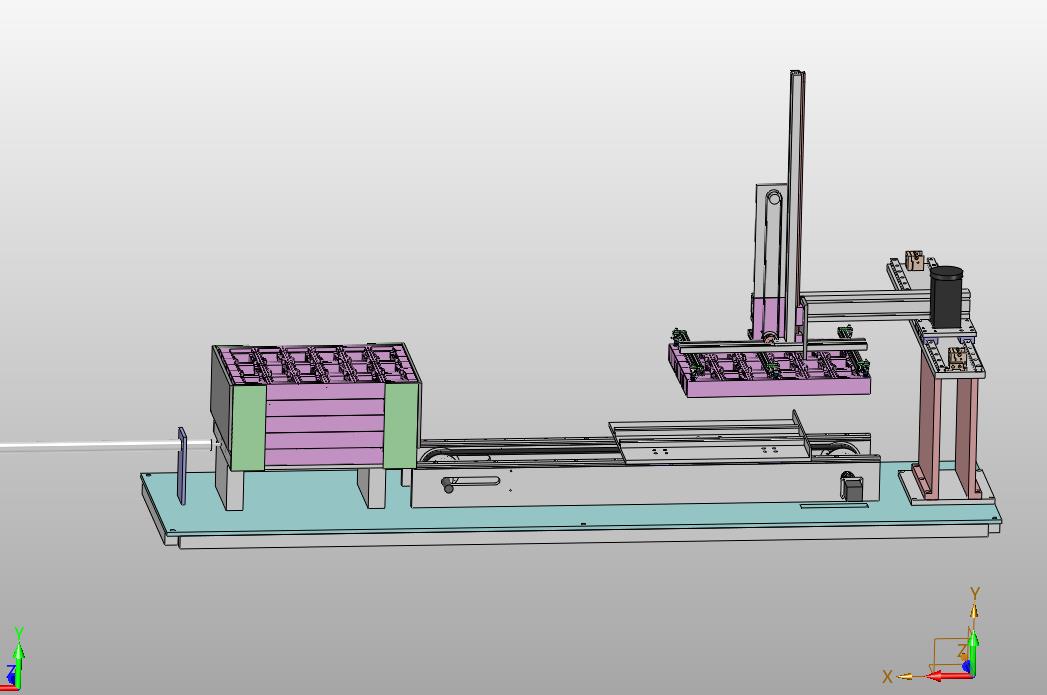1047x695 pixels.
Task: Select the lower beige bracket on the gantry rail
Action: tap(958, 359)
